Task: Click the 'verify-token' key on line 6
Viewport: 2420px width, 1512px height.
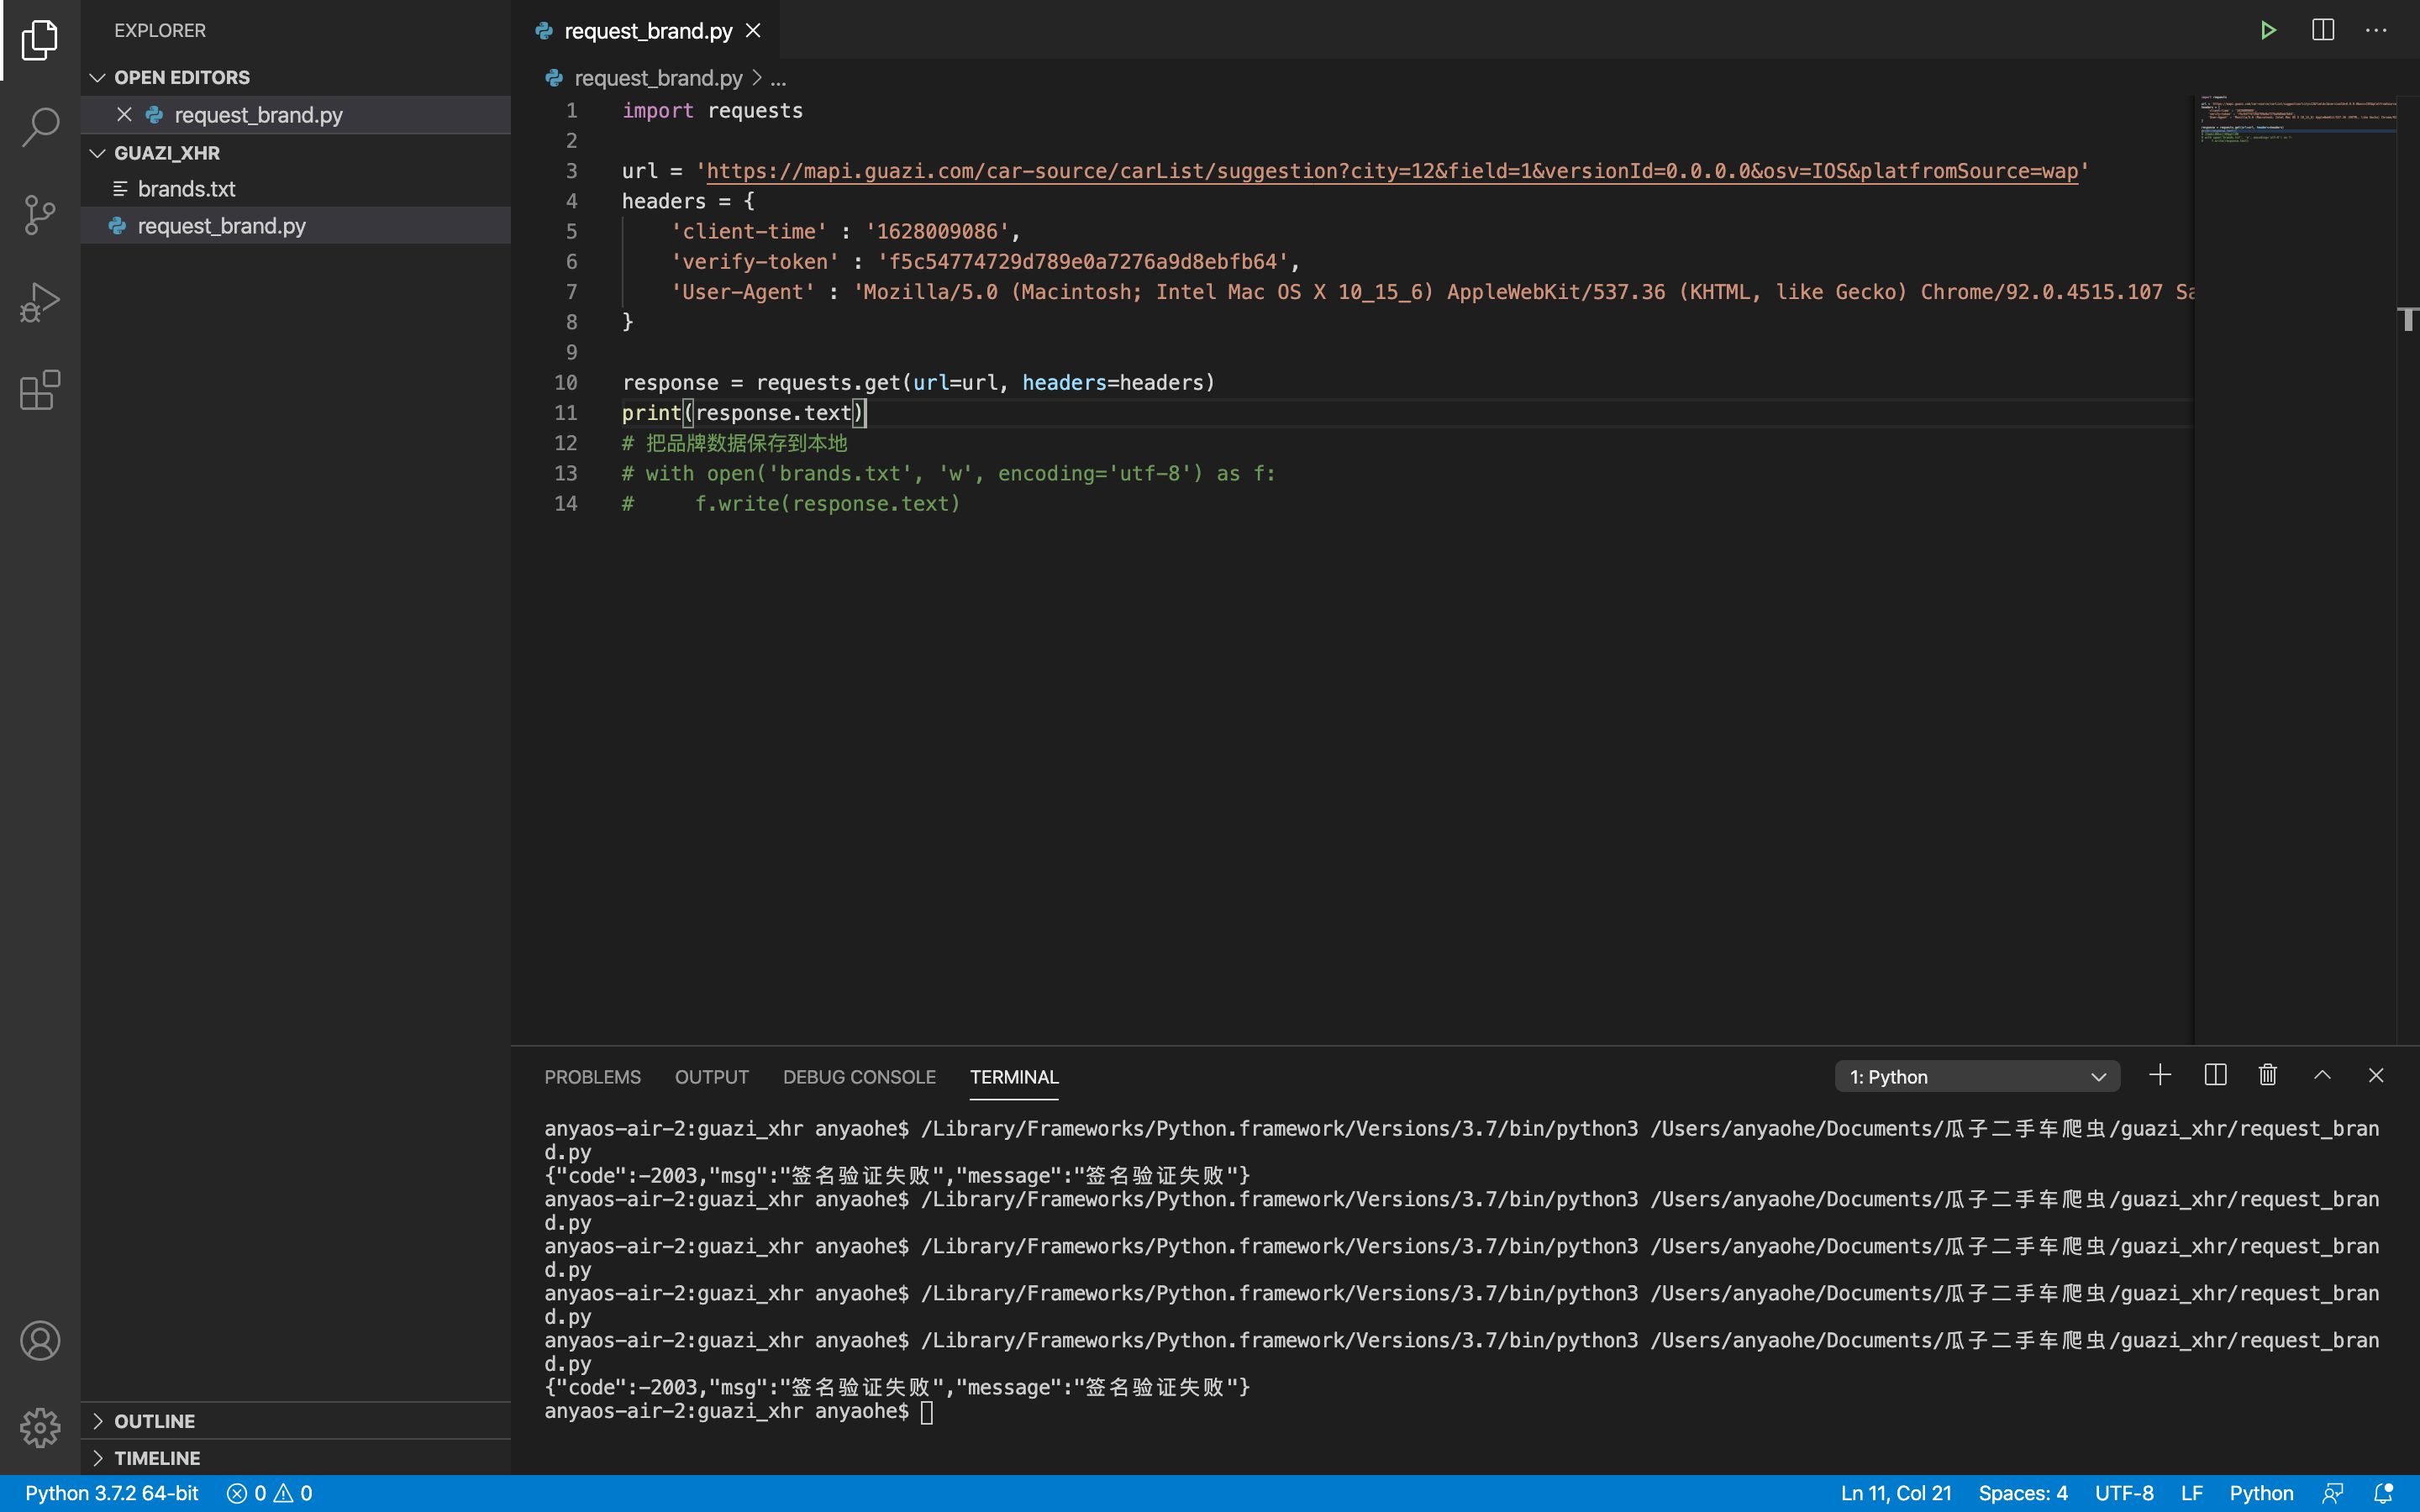Action: (x=755, y=262)
